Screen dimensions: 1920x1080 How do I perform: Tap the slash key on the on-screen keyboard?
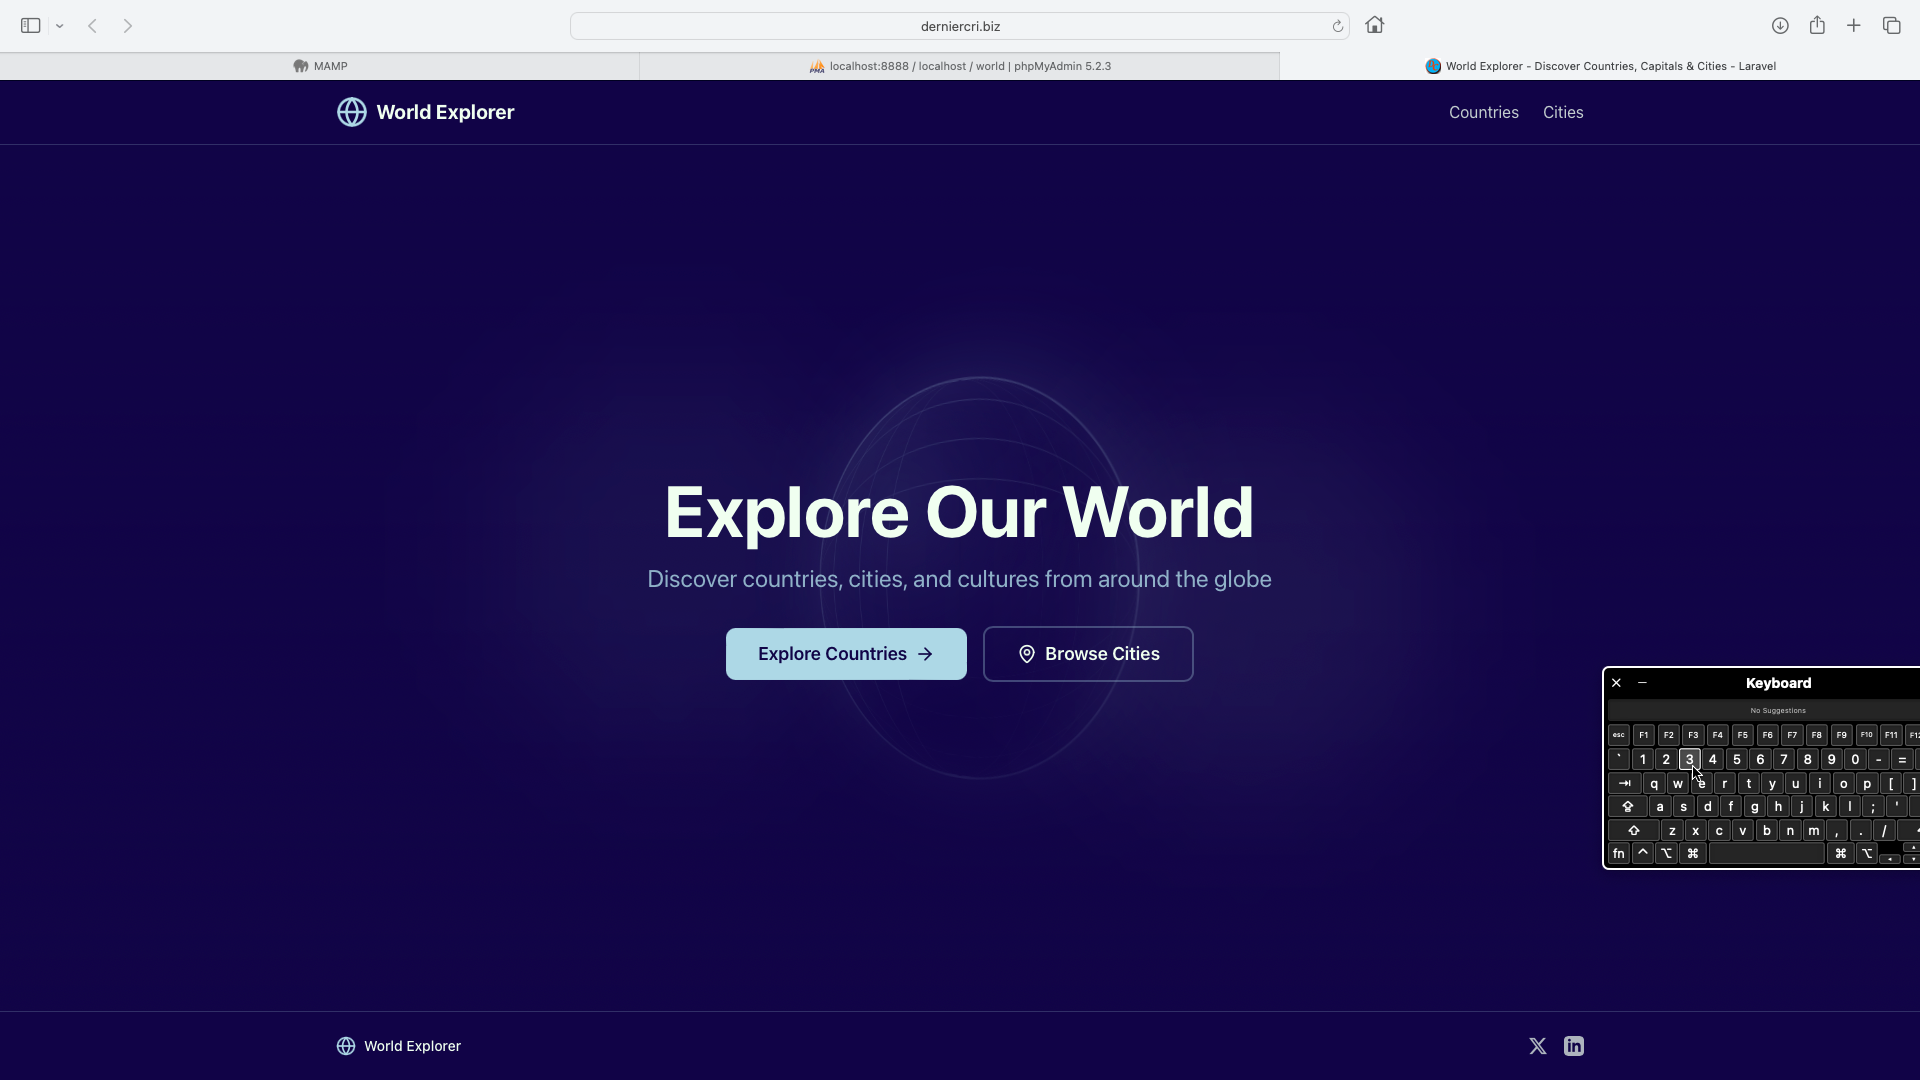pos(1884,830)
